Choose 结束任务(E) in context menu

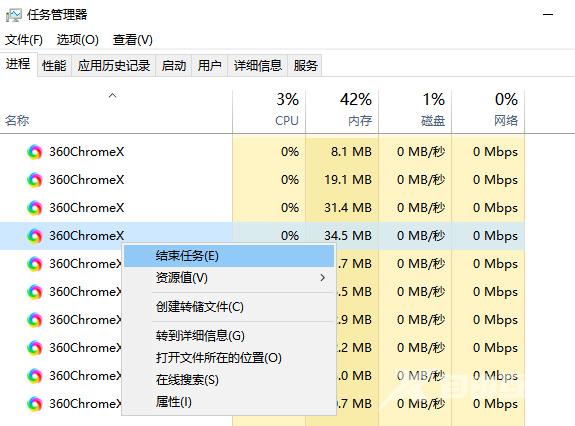(x=229, y=256)
